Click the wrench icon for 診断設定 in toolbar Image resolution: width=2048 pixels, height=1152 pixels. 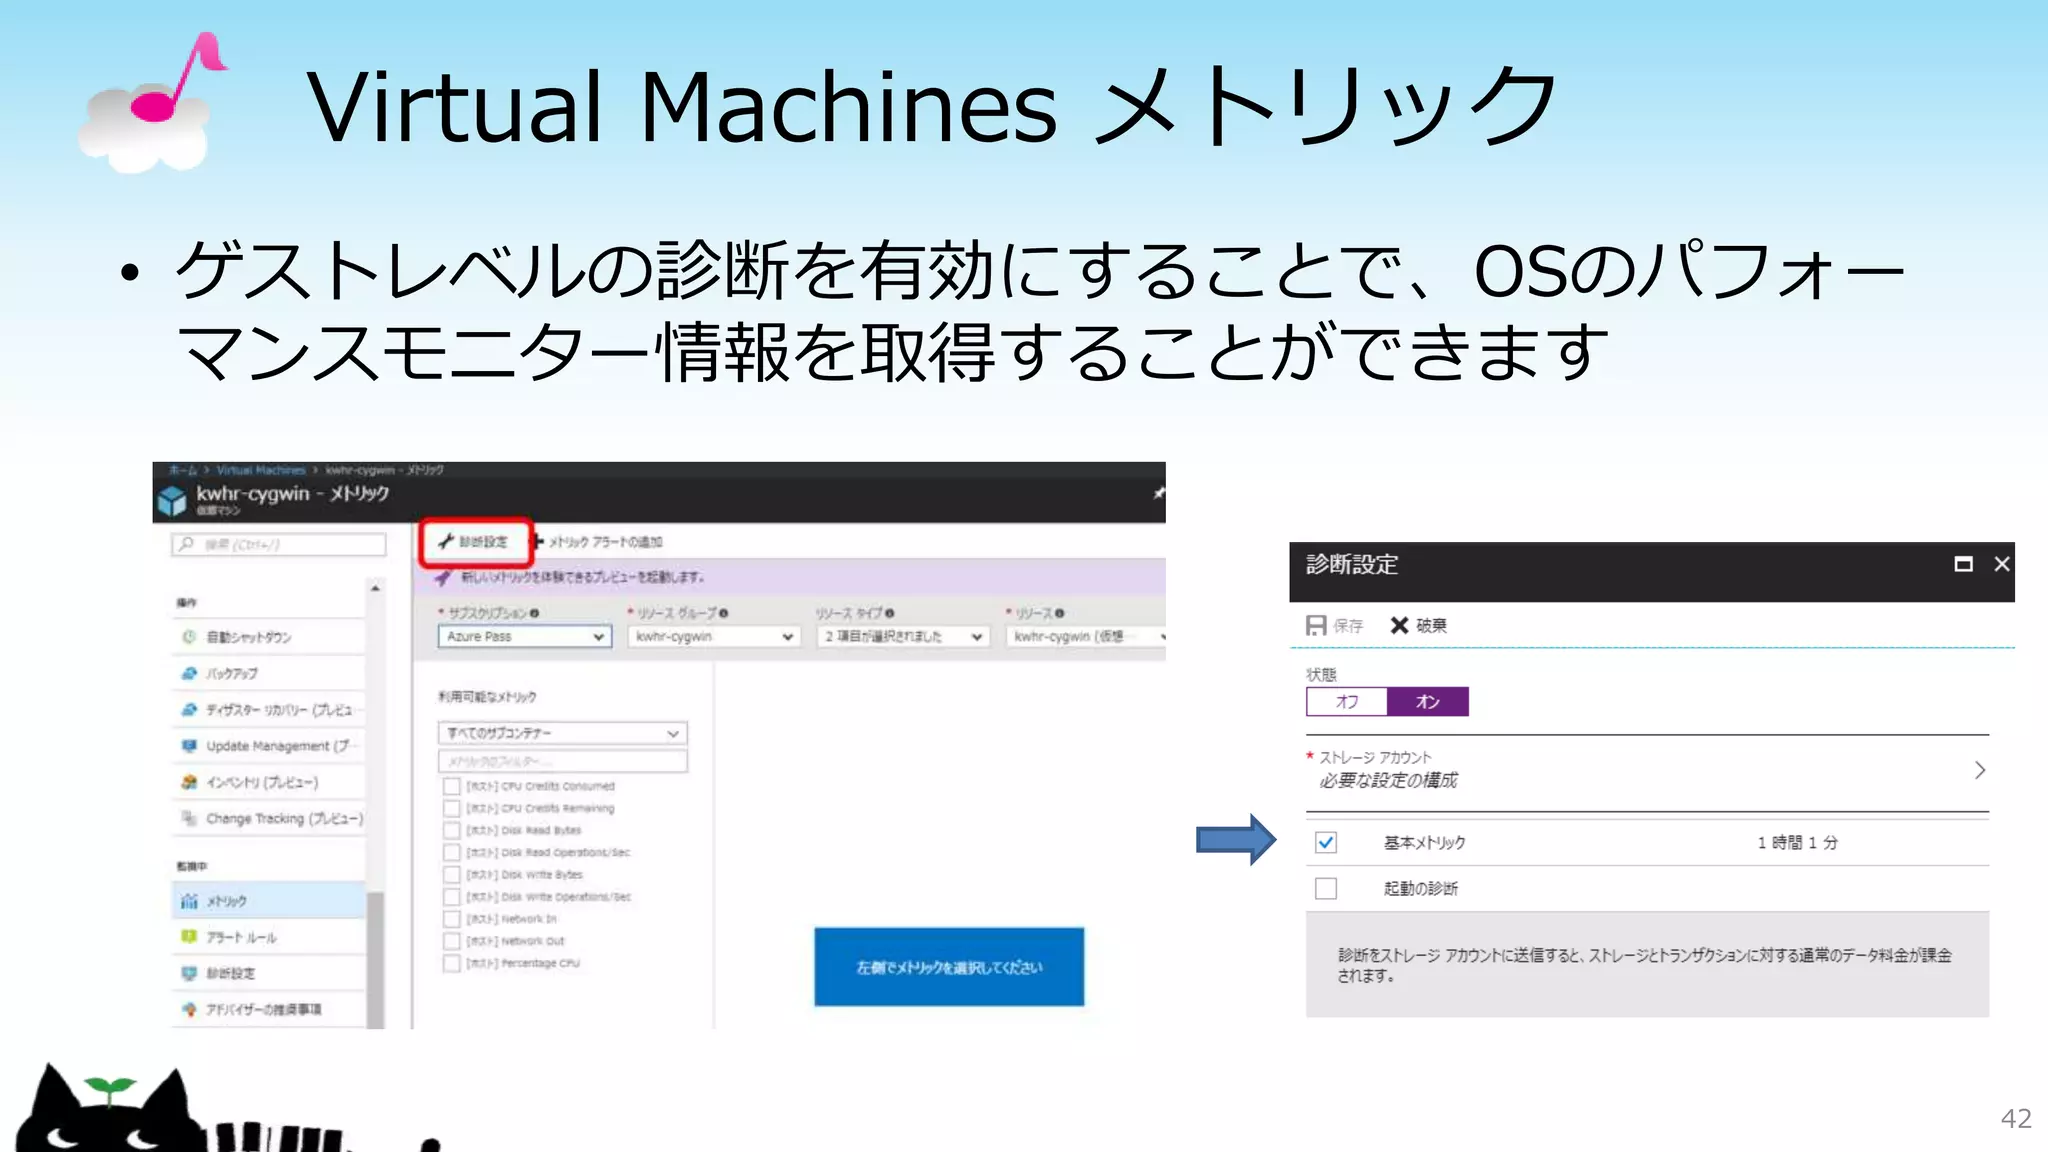pos(446,541)
